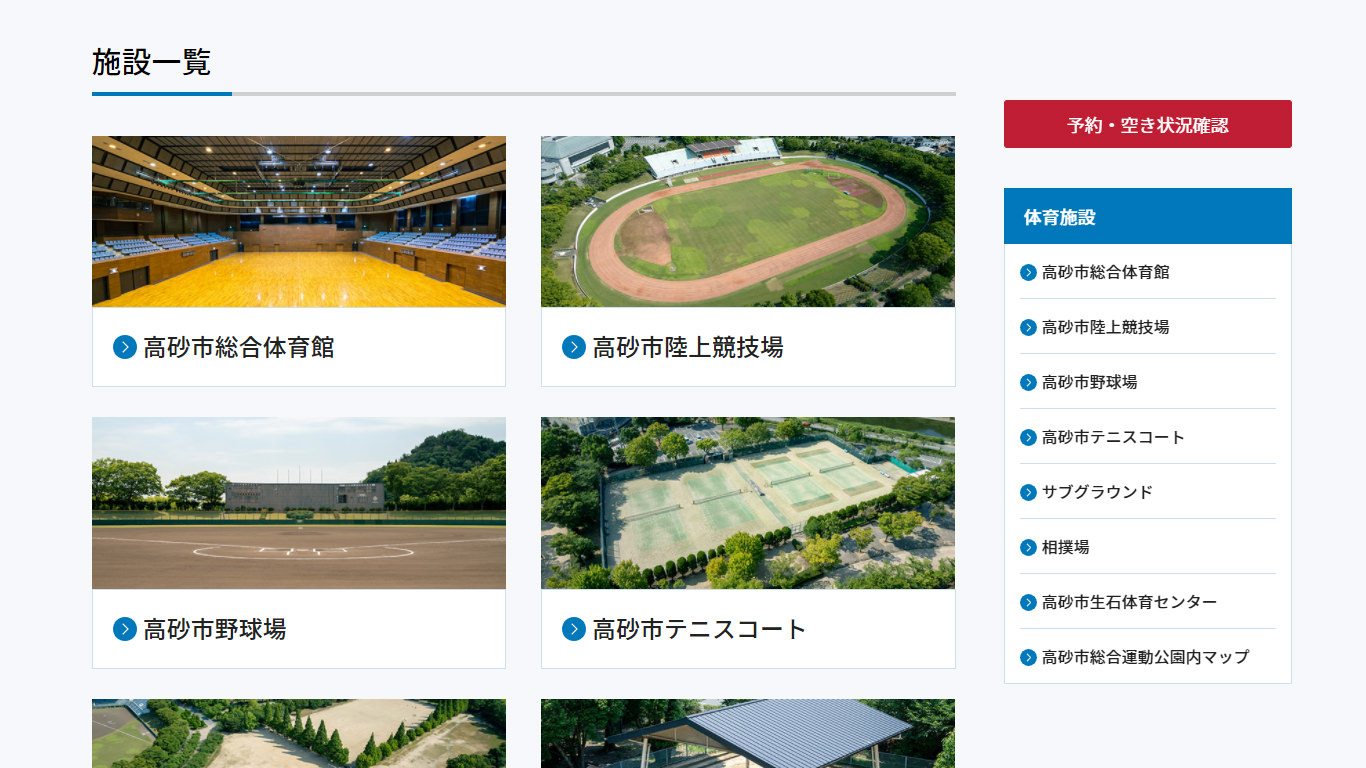Click the 高砂市テニスコート card title link
1366x768 pixels.
[699, 629]
